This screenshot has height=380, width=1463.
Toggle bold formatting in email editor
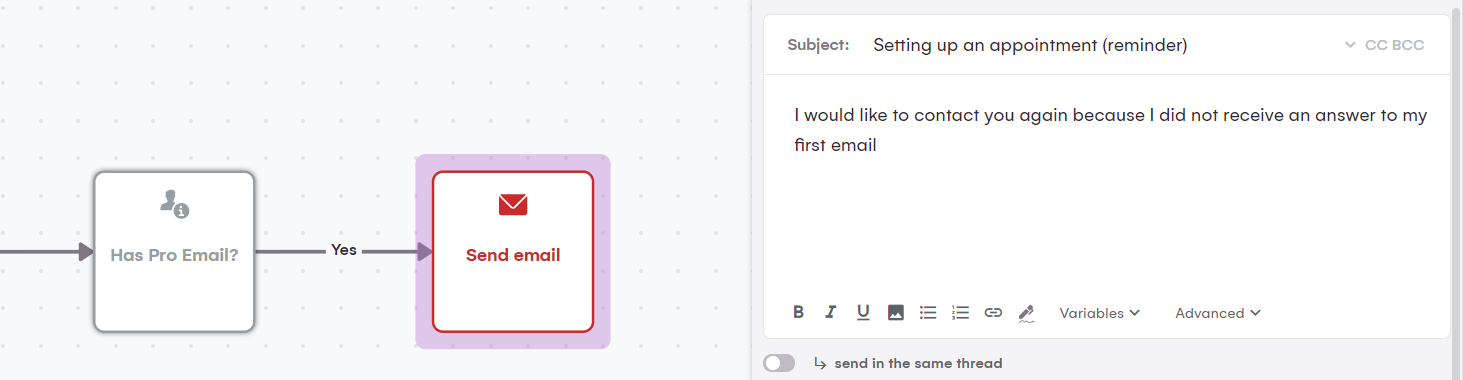coord(798,313)
